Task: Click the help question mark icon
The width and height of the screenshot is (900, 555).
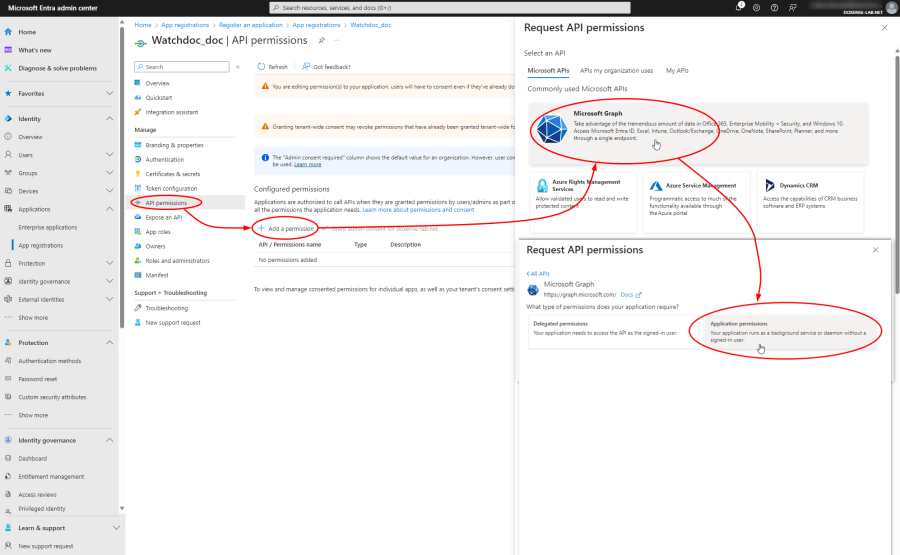Action: [774, 7]
